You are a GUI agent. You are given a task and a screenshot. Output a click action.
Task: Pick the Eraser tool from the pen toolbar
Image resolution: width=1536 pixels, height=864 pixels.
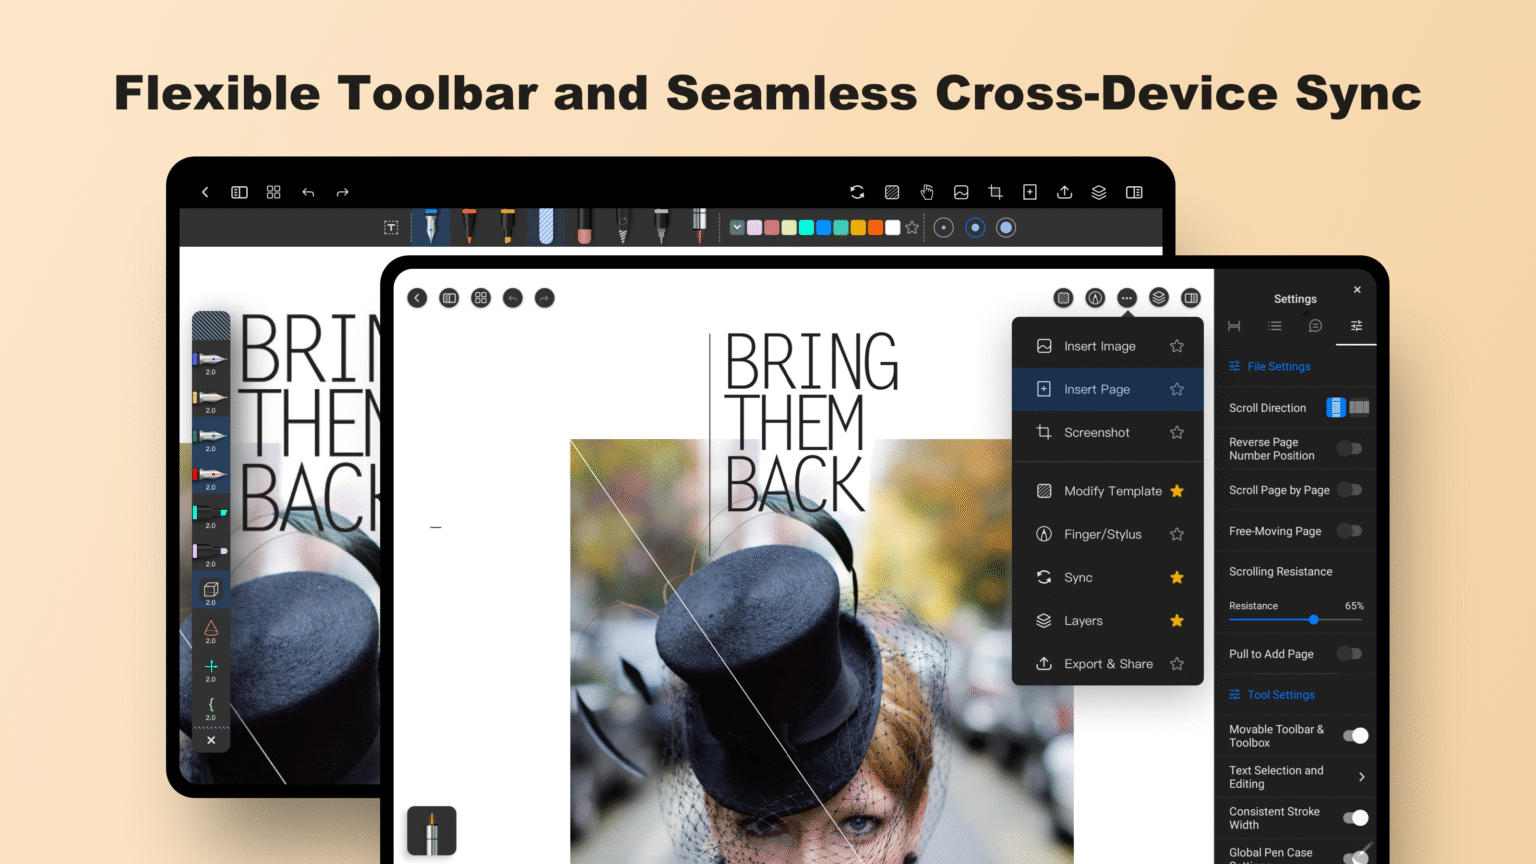[x=583, y=227]
